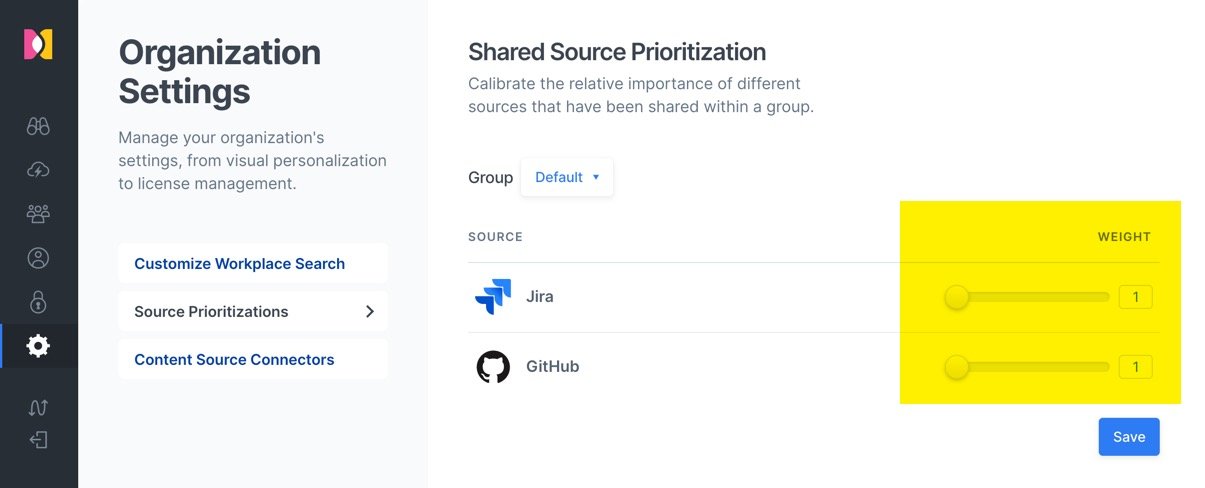The width and height of the screenshot is (1205, 488).
Task: Open Sources via the cloud lightning icon
Action: [38, 170]
